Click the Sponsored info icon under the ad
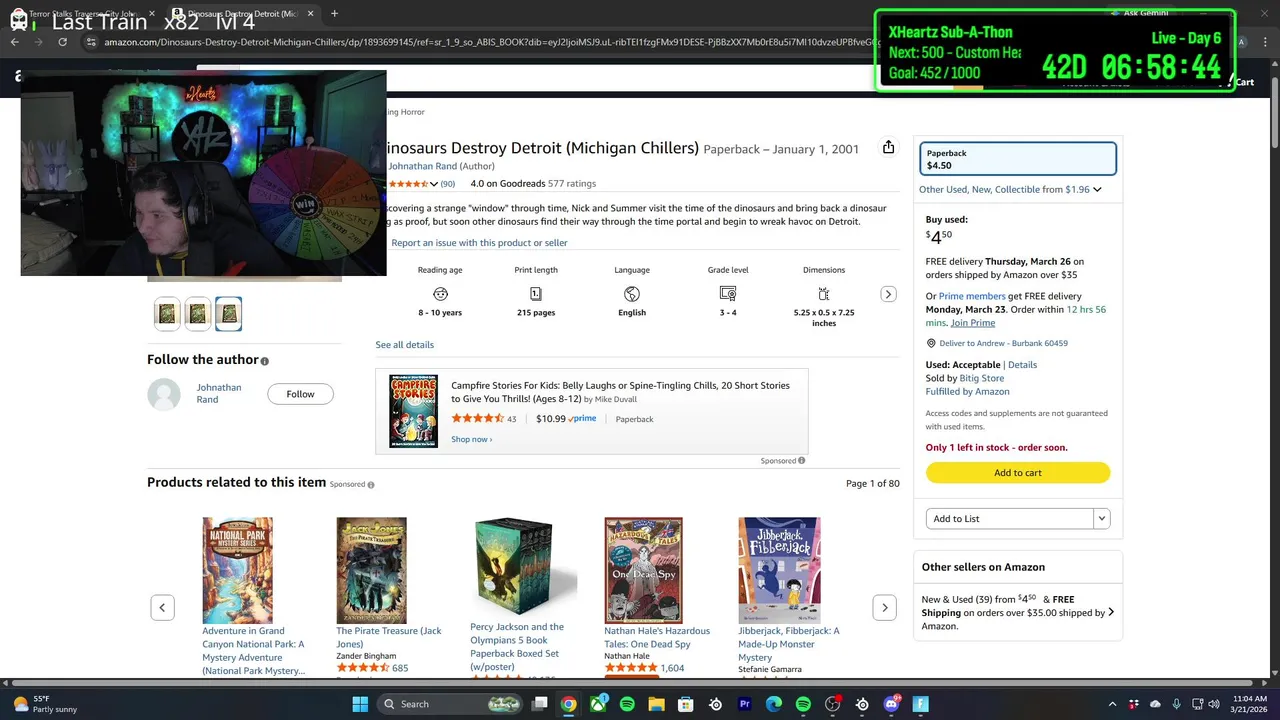 click(x=802, y=461)
